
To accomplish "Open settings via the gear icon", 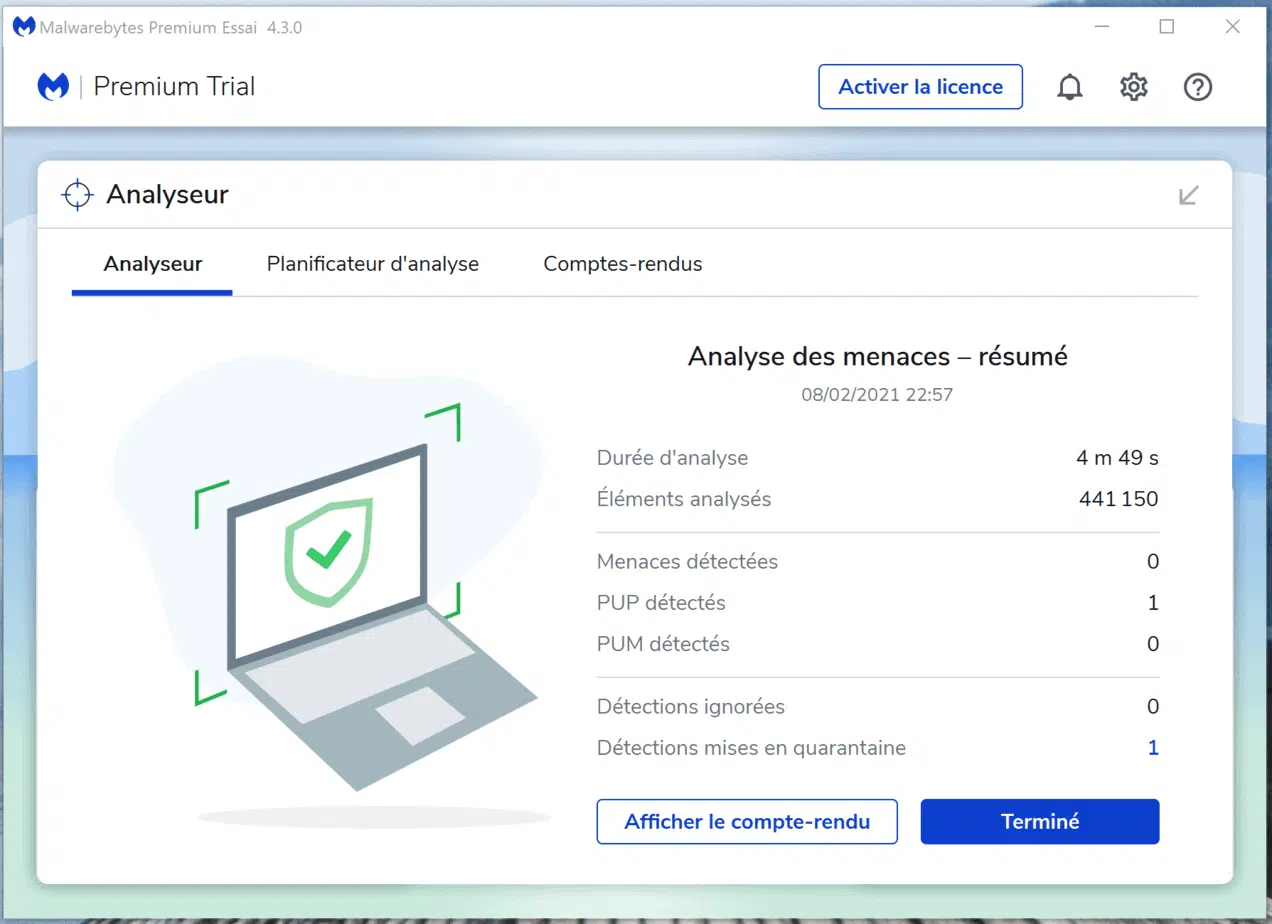I will [x=1133, y=87].
